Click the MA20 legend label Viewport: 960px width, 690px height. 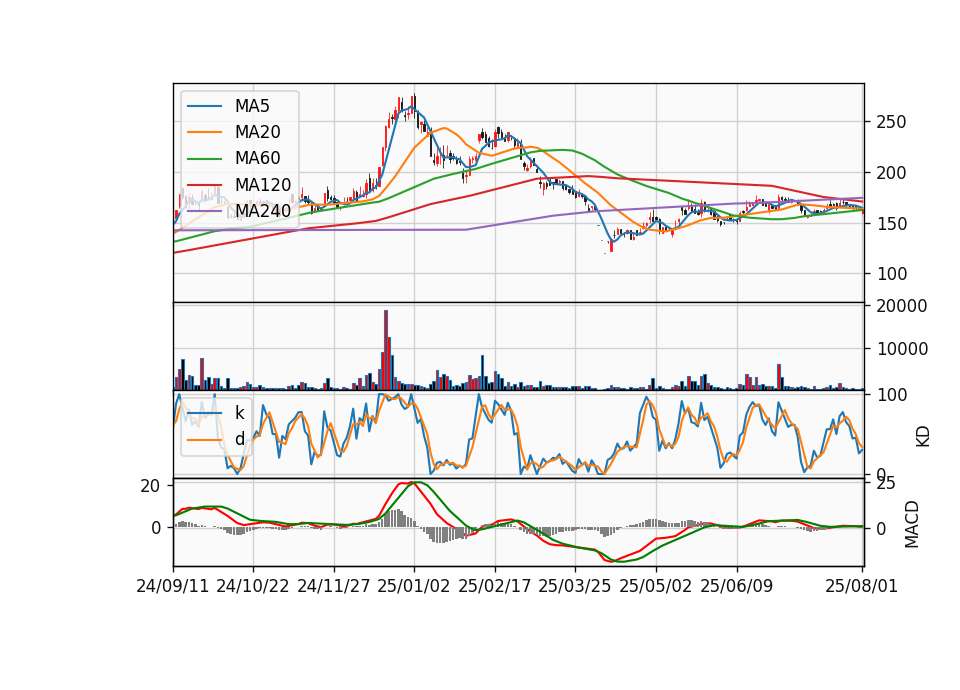coord(257,132)
